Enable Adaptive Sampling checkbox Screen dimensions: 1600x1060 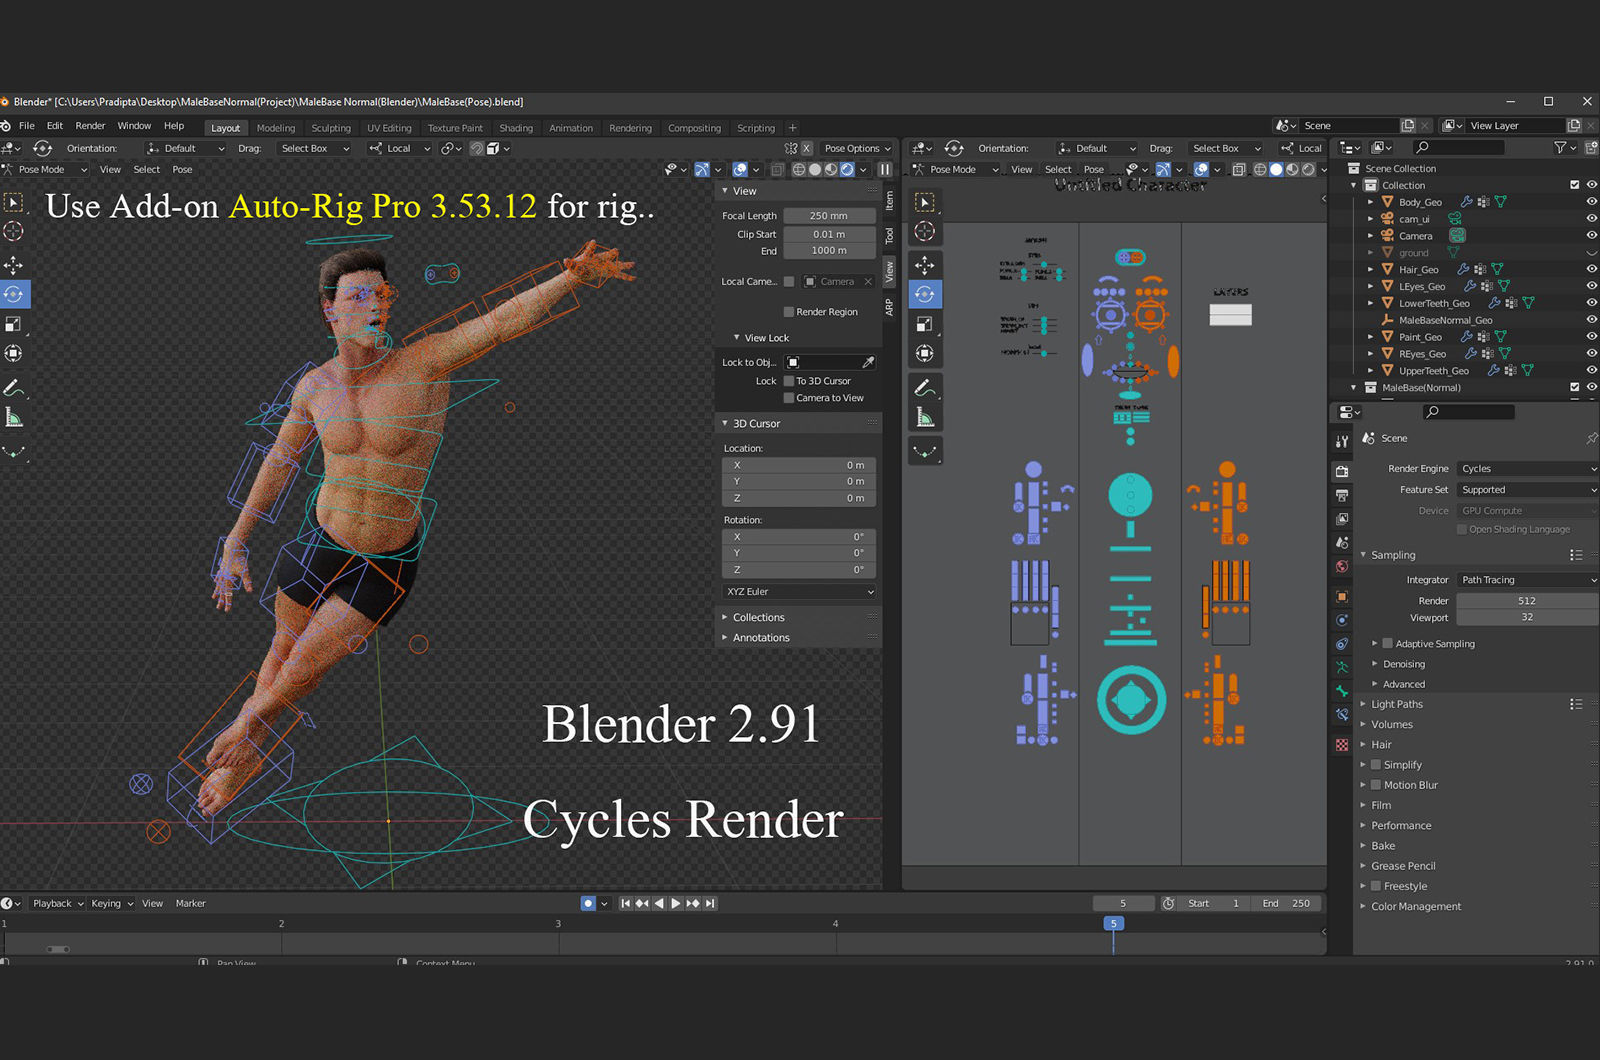click(1388, 644)
